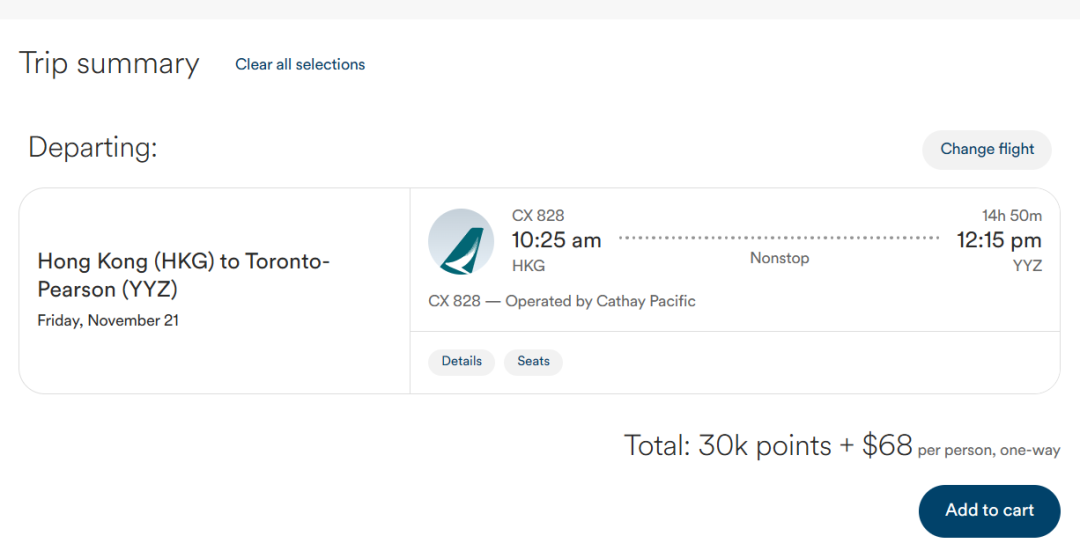The height and width of the screenshot is (558, 1080).
Task: View Seats for flight CX 828
Action: 533,361
